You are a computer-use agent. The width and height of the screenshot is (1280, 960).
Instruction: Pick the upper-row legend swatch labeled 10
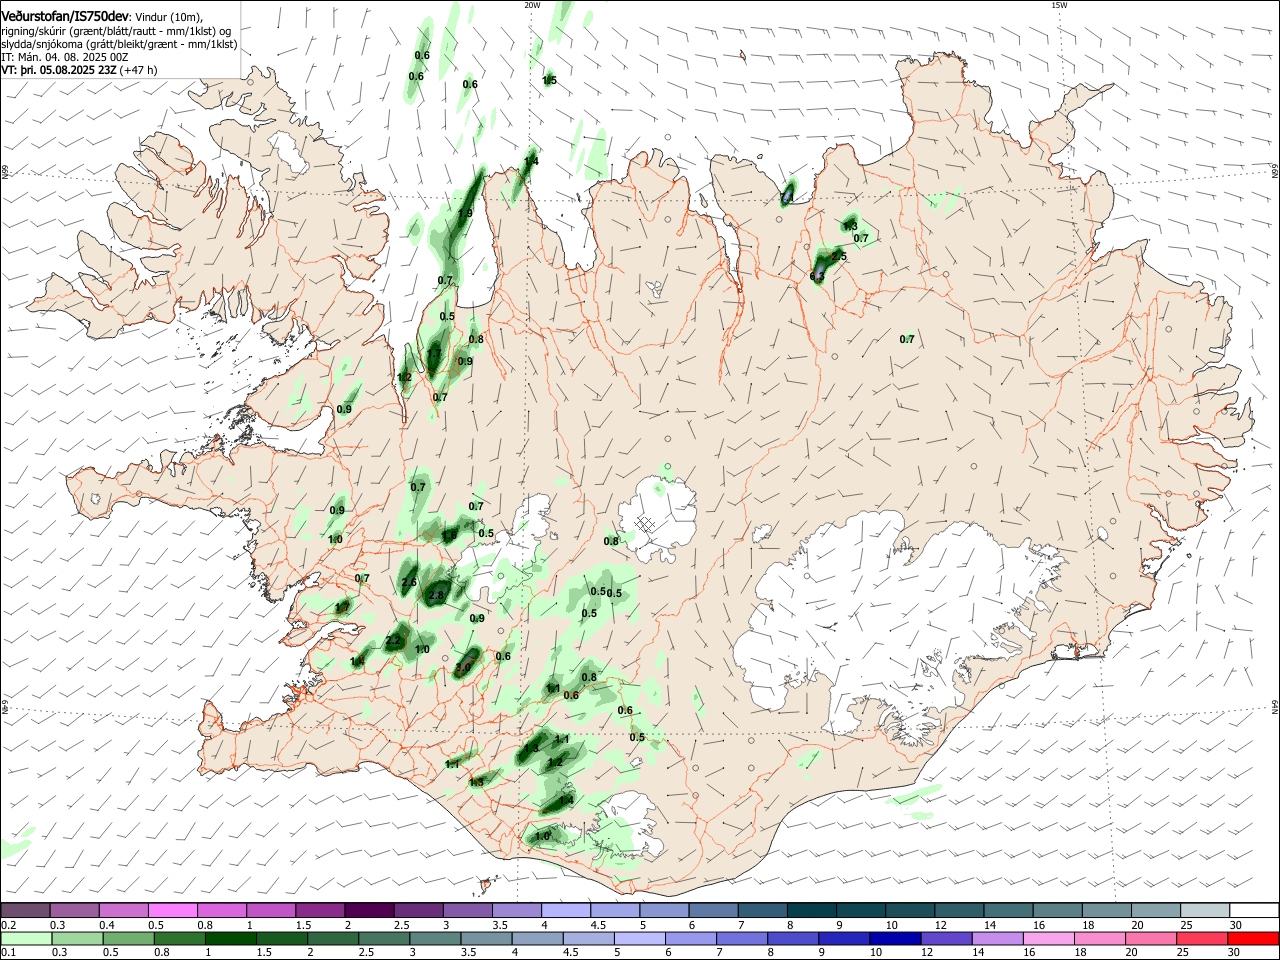(x=911, y=910)
